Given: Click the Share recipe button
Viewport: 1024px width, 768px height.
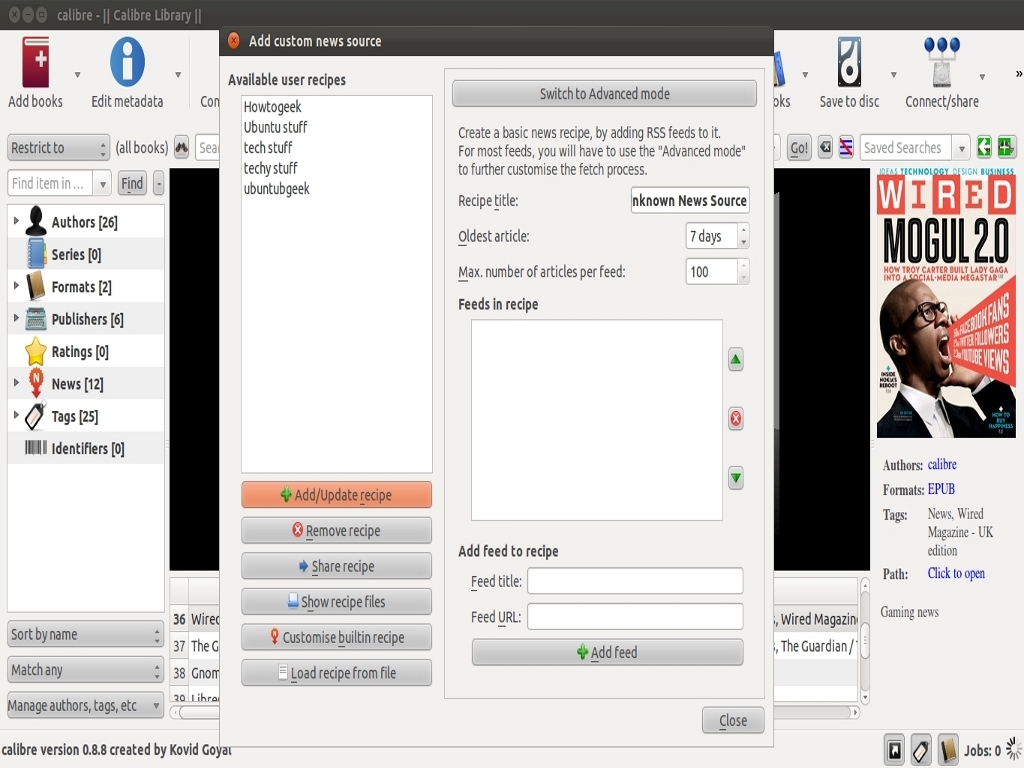Looking at the screenshot, I should [x=336, y=566].
